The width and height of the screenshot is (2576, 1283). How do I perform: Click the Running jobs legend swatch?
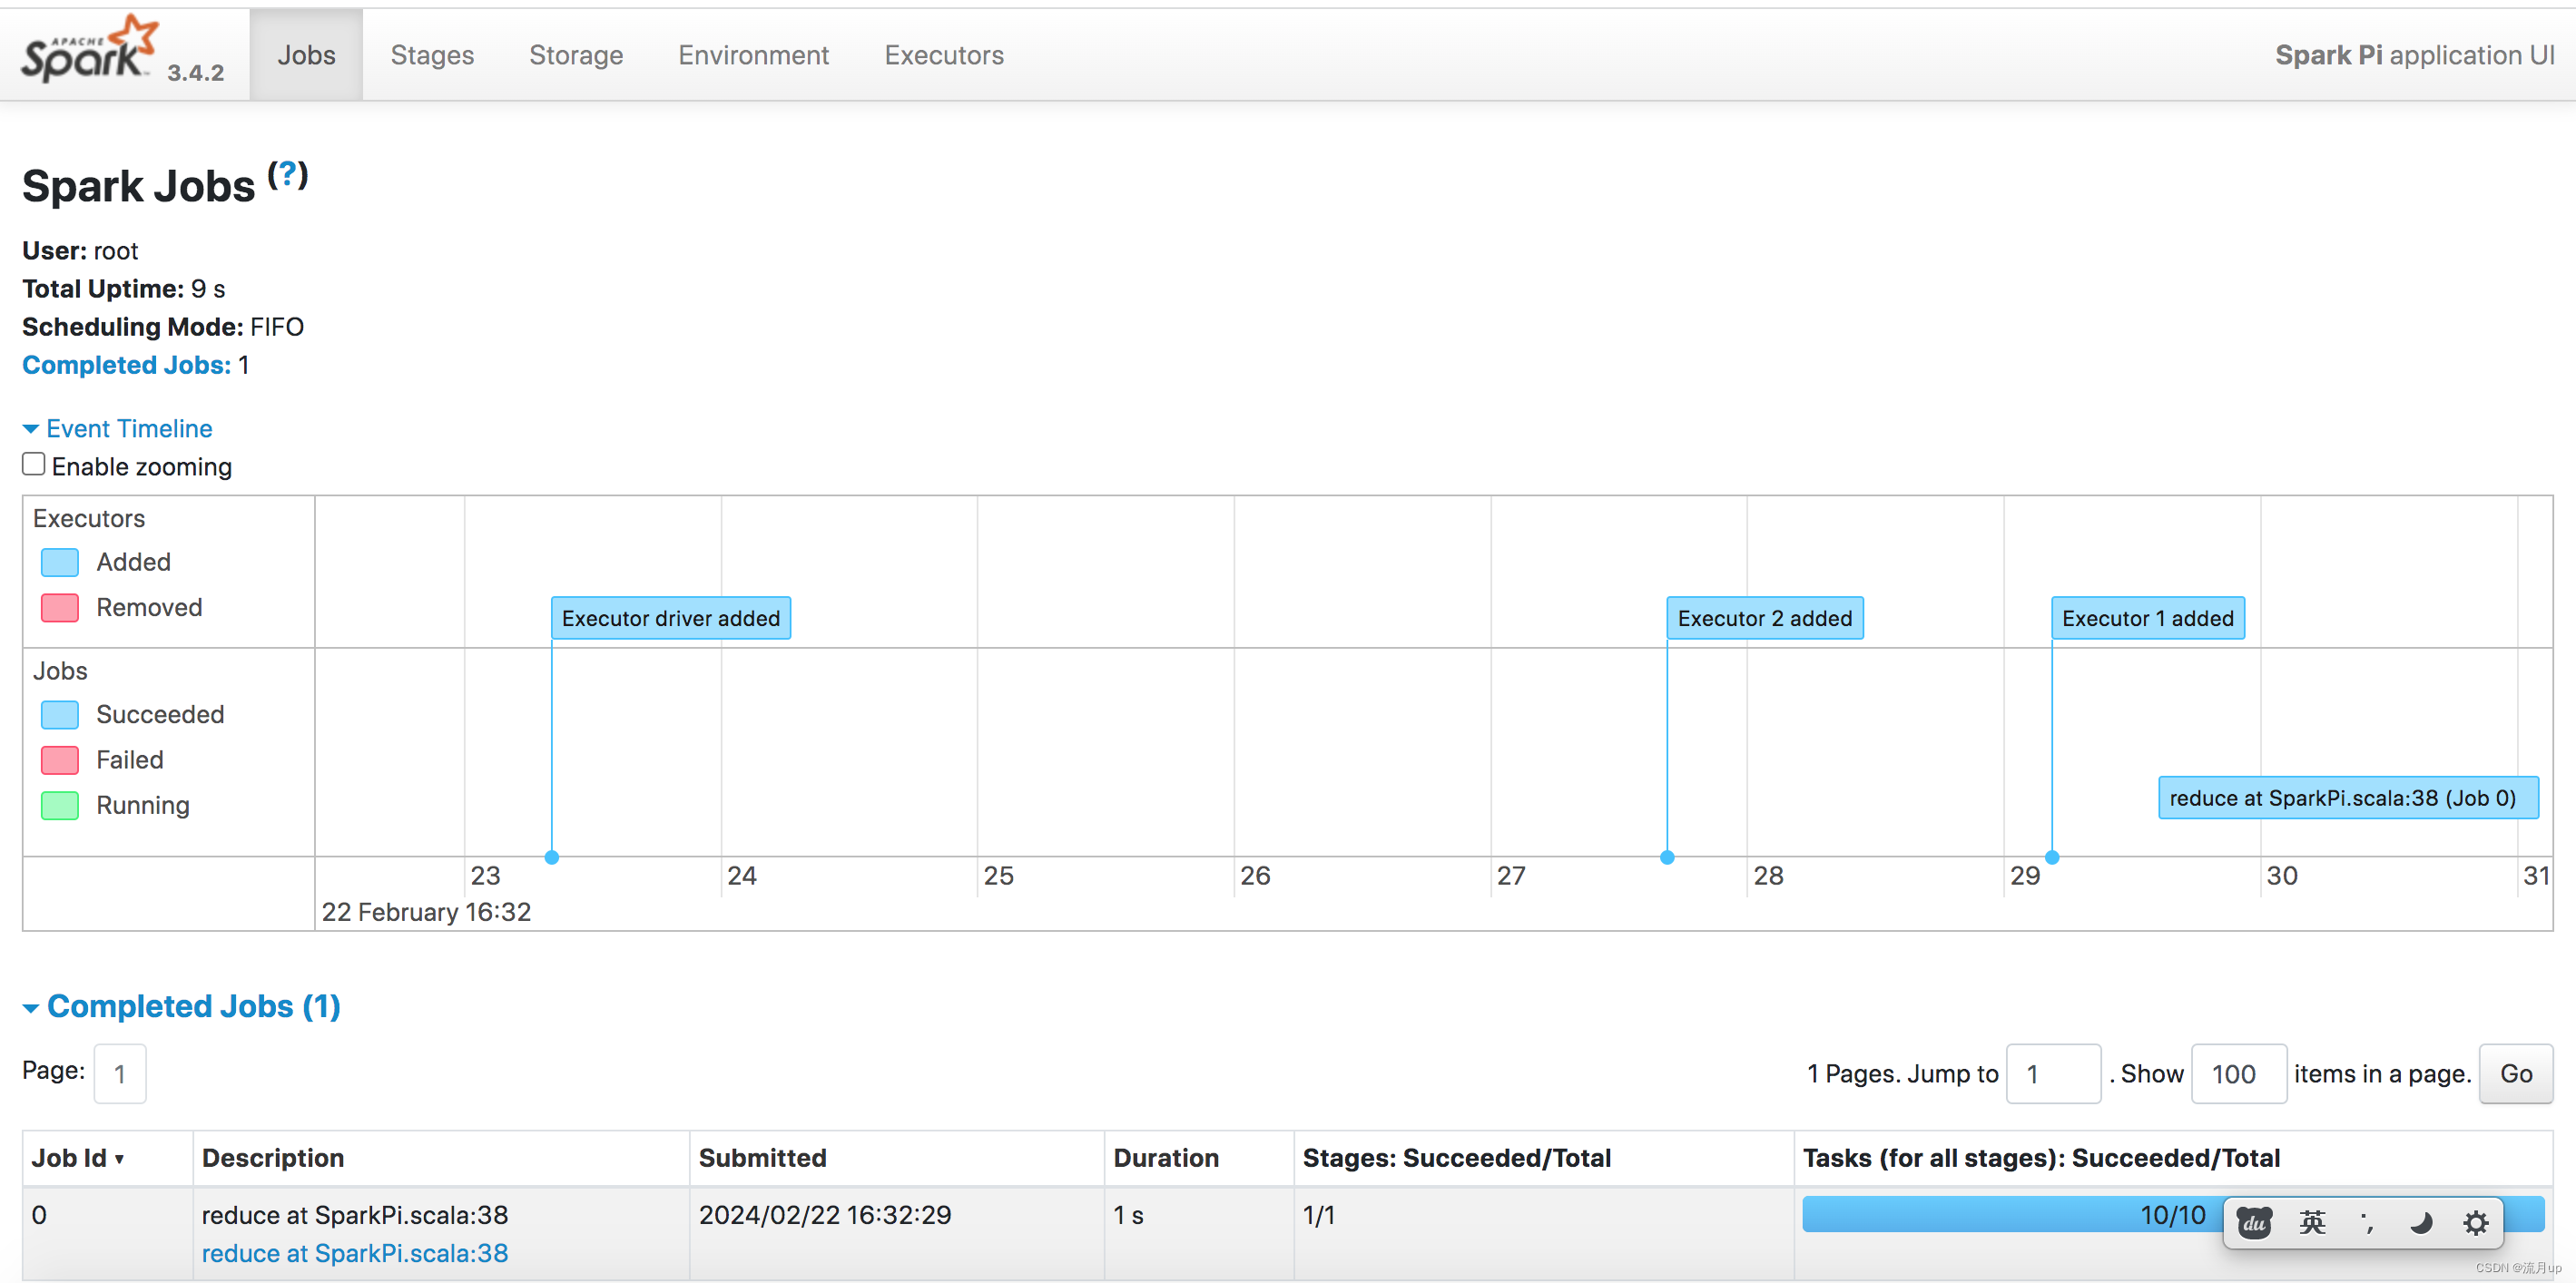pos(60,806)
